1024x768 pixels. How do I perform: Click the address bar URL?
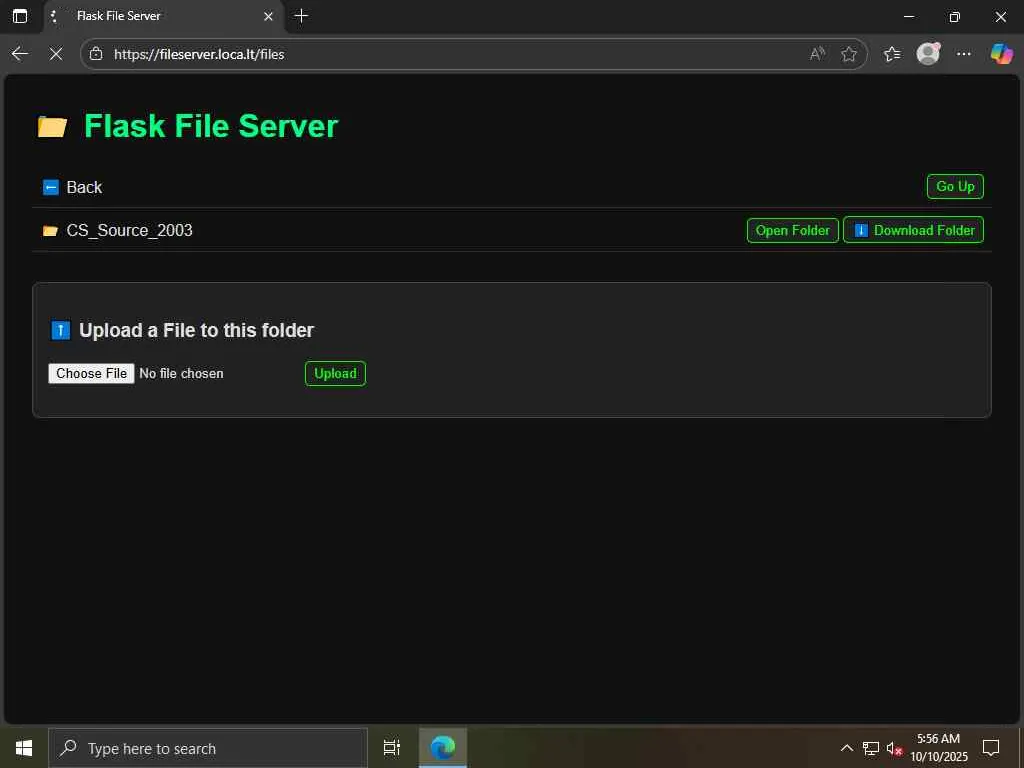point(199,54)
